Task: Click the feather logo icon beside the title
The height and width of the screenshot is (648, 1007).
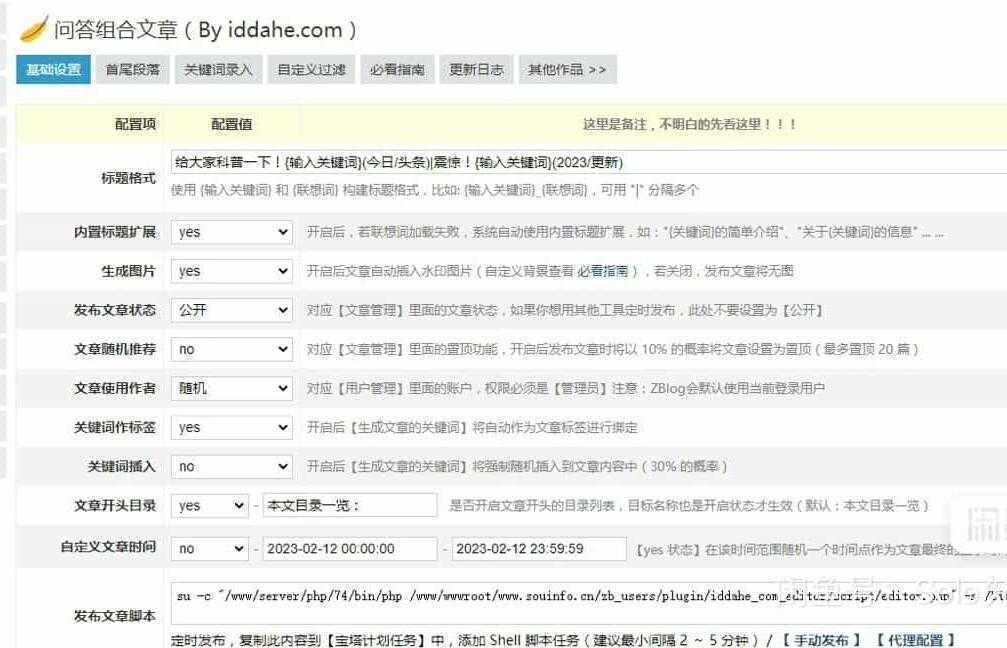Action: point(34,29)
